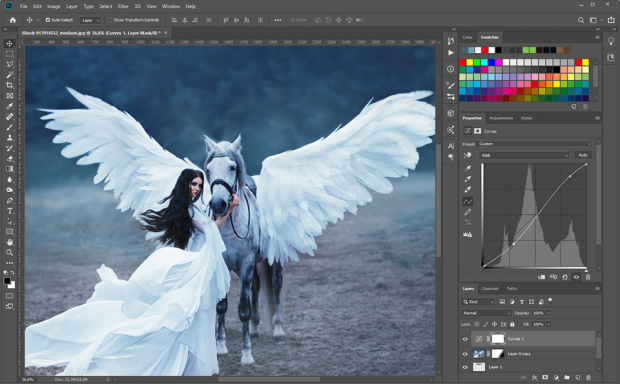Open the Window menu
The width and height of the screenshot is (620, 384).
[171, 6]
